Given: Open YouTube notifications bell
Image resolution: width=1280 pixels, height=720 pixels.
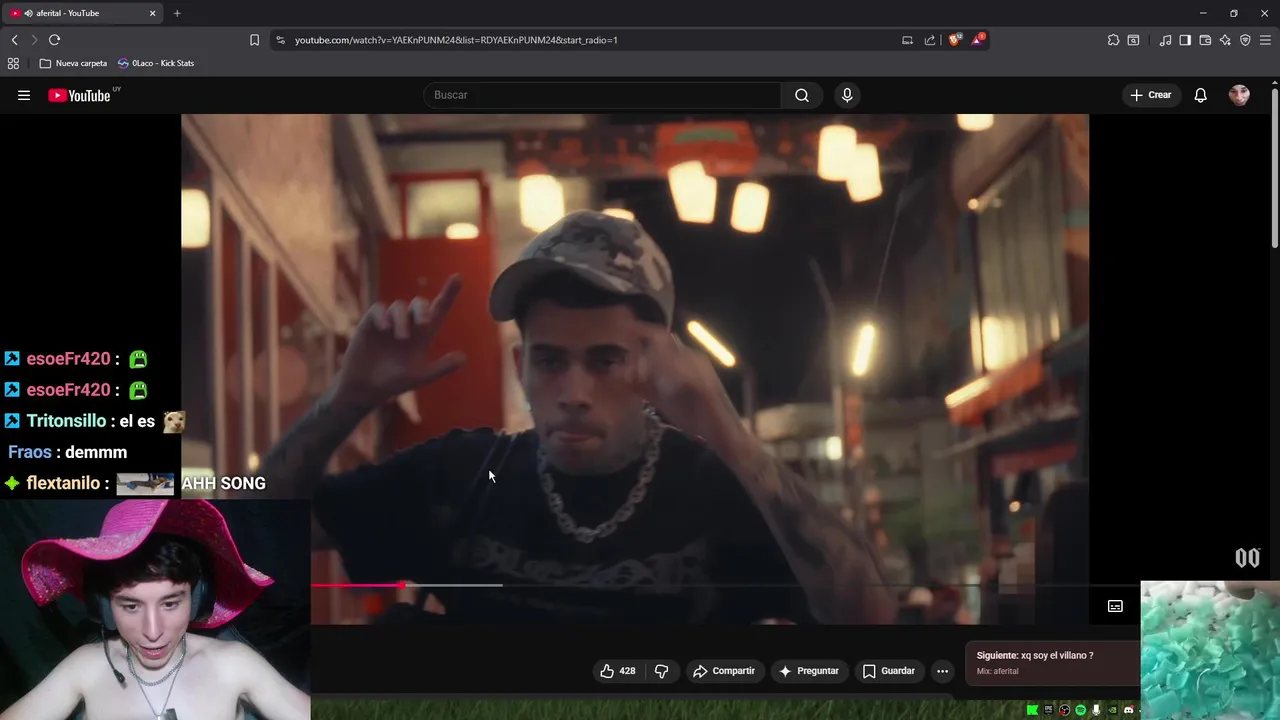Looking at the screenshot, I should [x=1200, y=95].
